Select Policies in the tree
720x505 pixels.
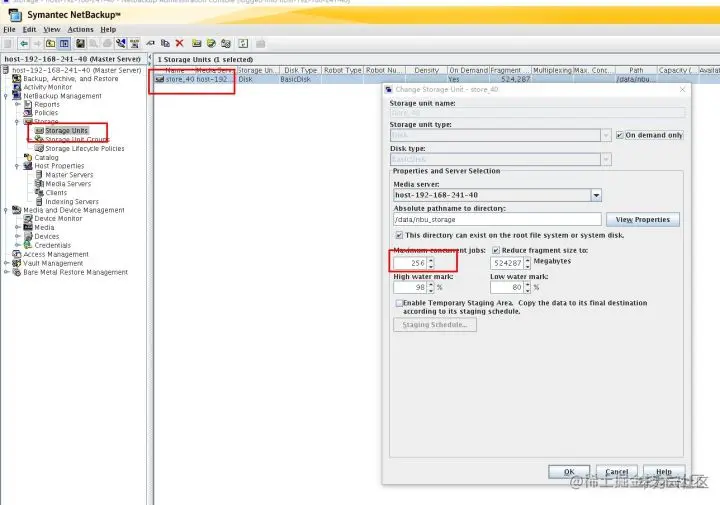46,113
